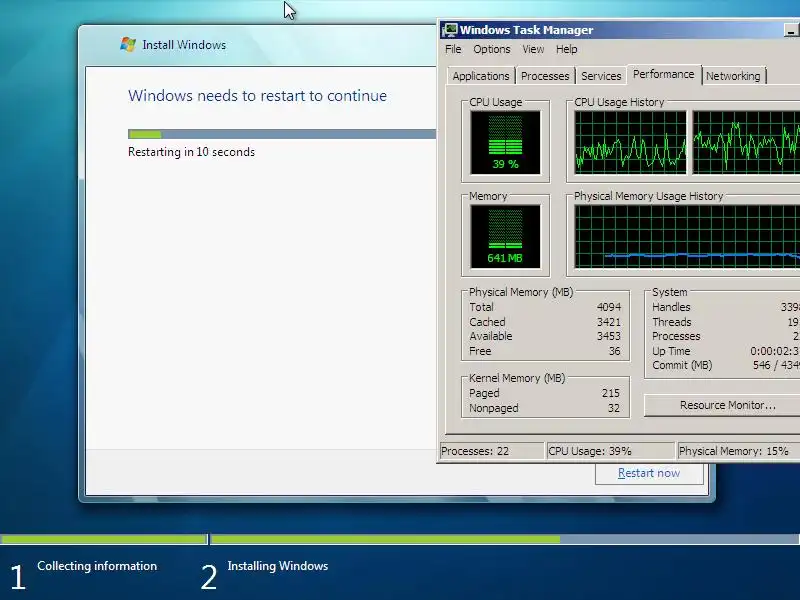Click the 'Installing Windows' step label

(278, 566)
